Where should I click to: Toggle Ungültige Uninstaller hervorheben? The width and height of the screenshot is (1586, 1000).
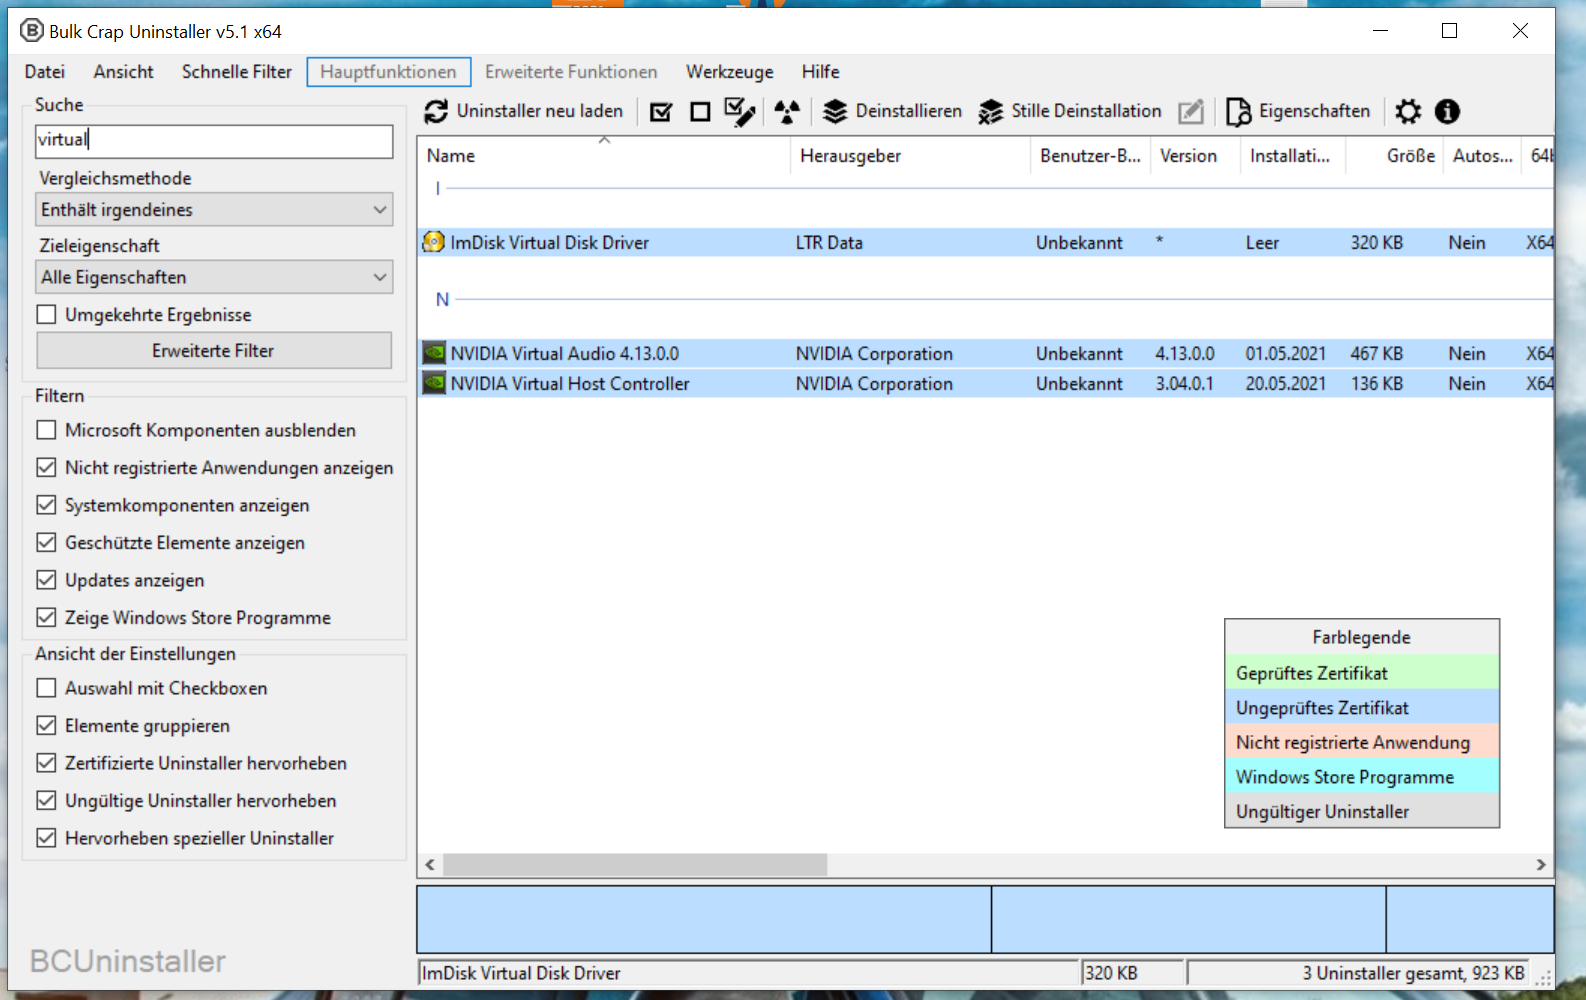(46, 800)
